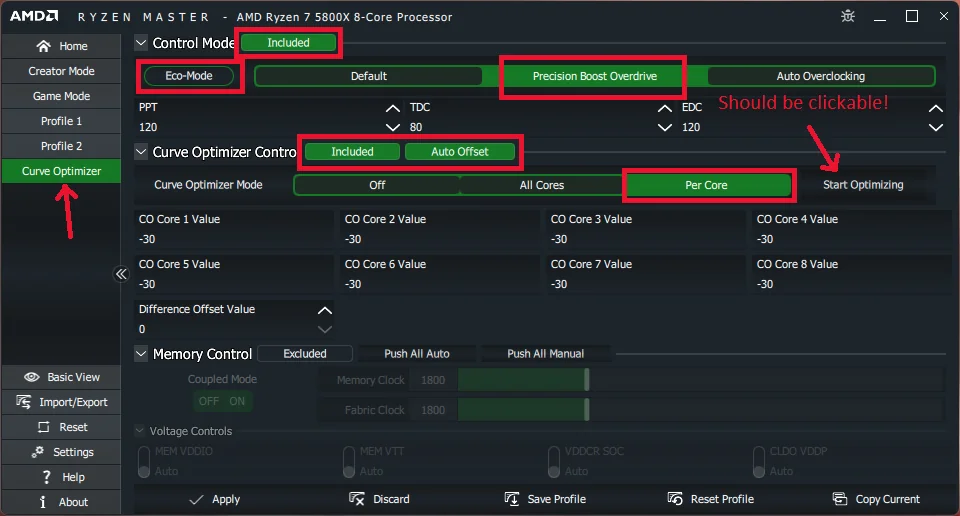Click the AMD logo in title bar
This screenshot has height=516, width=960.
pos(34,16)
